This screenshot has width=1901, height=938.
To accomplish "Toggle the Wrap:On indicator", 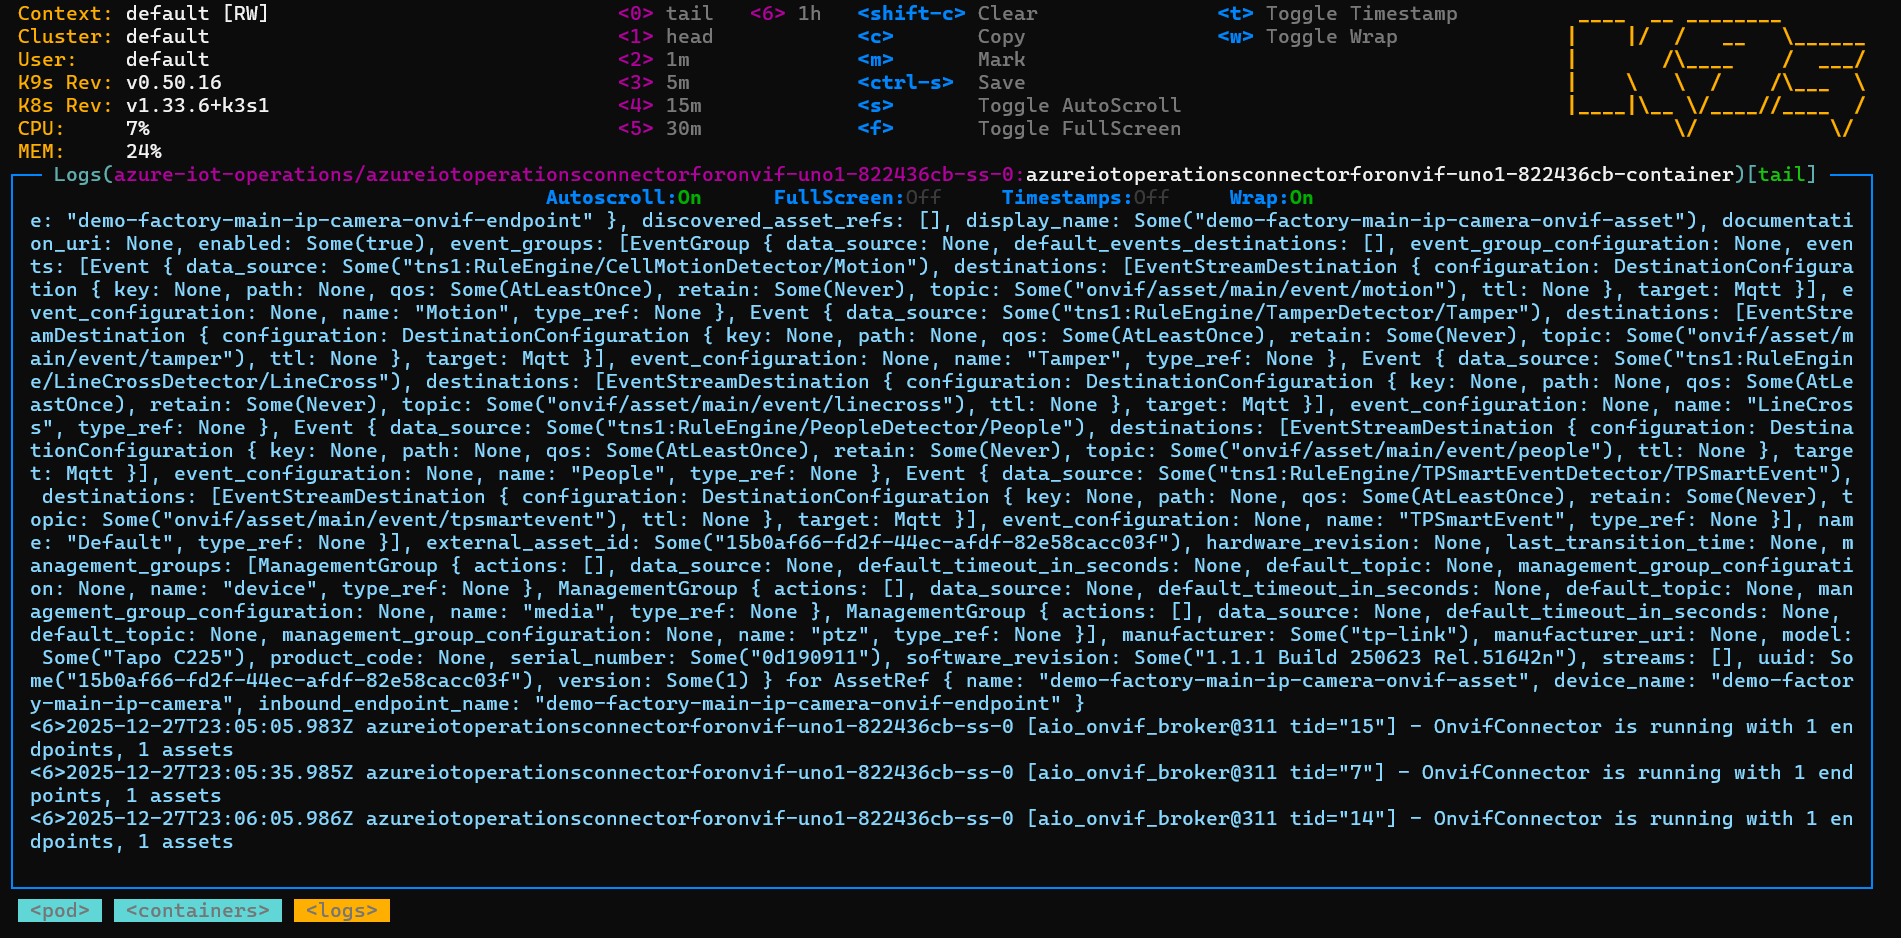I will [1270, 198].
